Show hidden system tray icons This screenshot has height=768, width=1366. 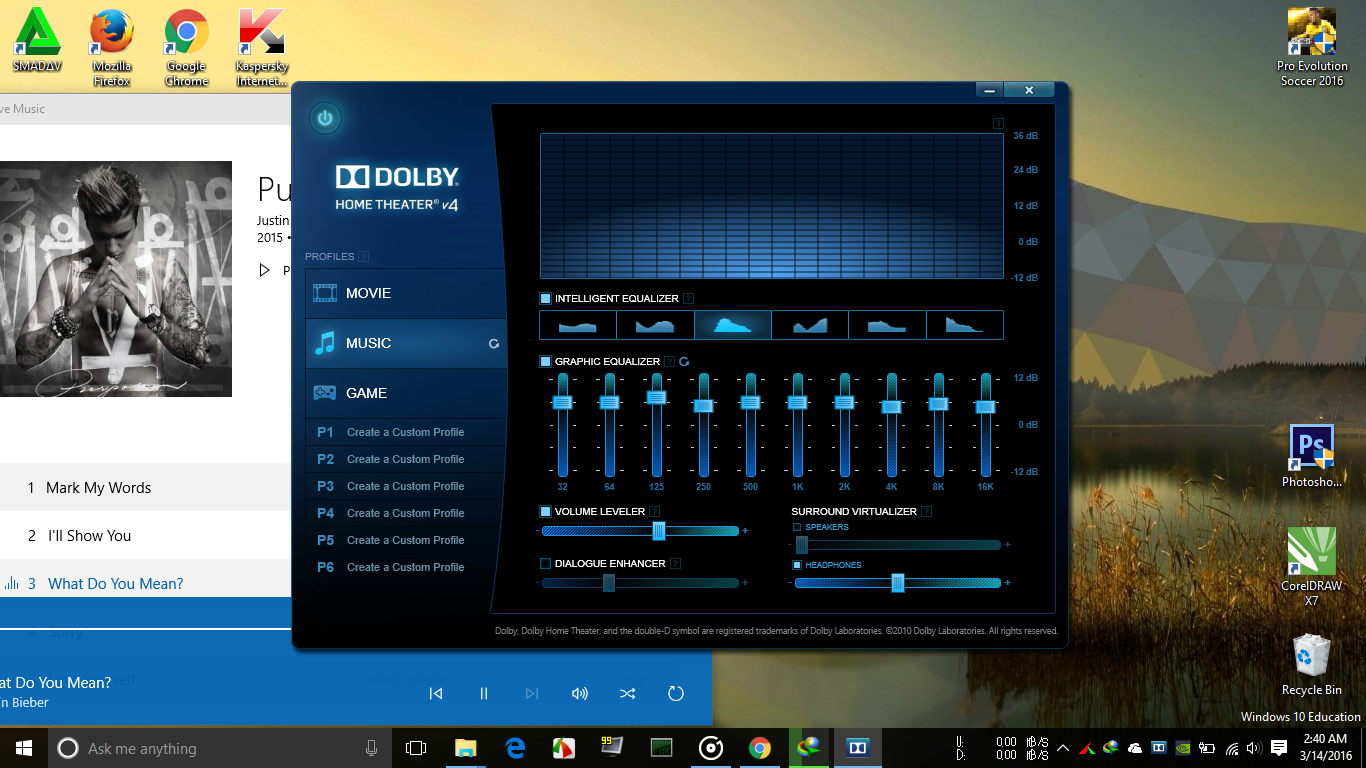1063,748
